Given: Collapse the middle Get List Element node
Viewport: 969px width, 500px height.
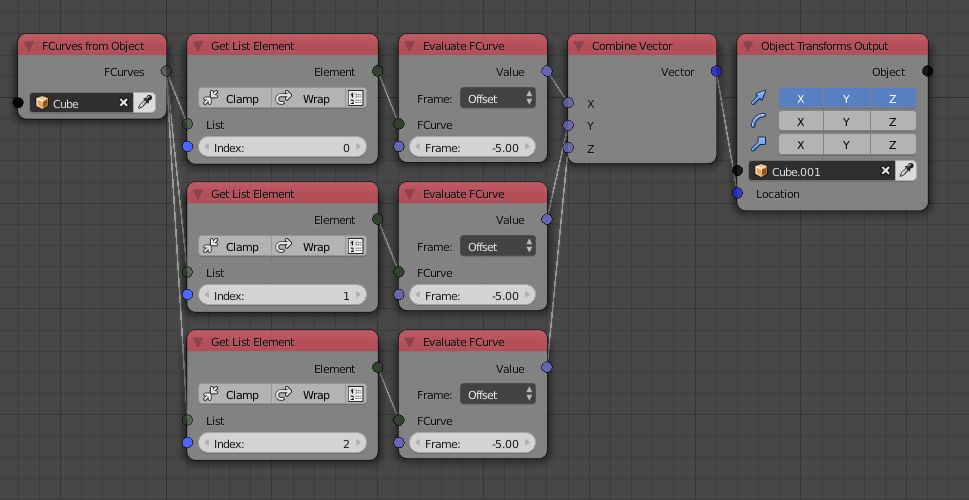Looking at the screenshot, I should pos(198,194).
